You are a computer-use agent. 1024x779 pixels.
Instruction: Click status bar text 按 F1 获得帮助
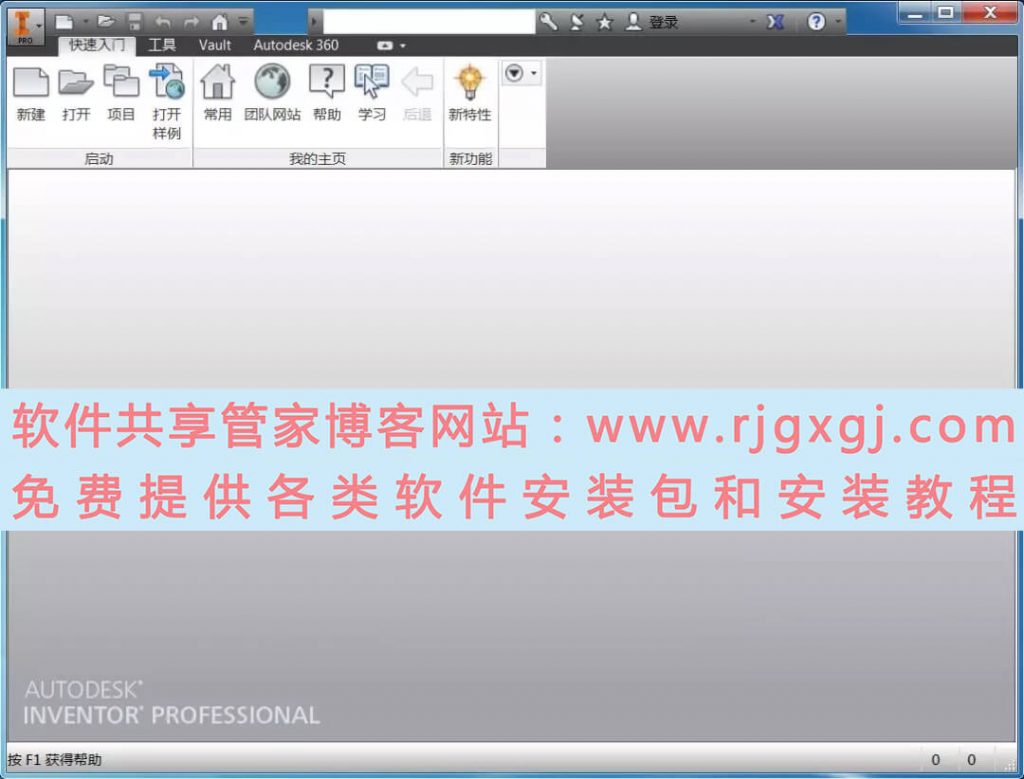[55, 759]
